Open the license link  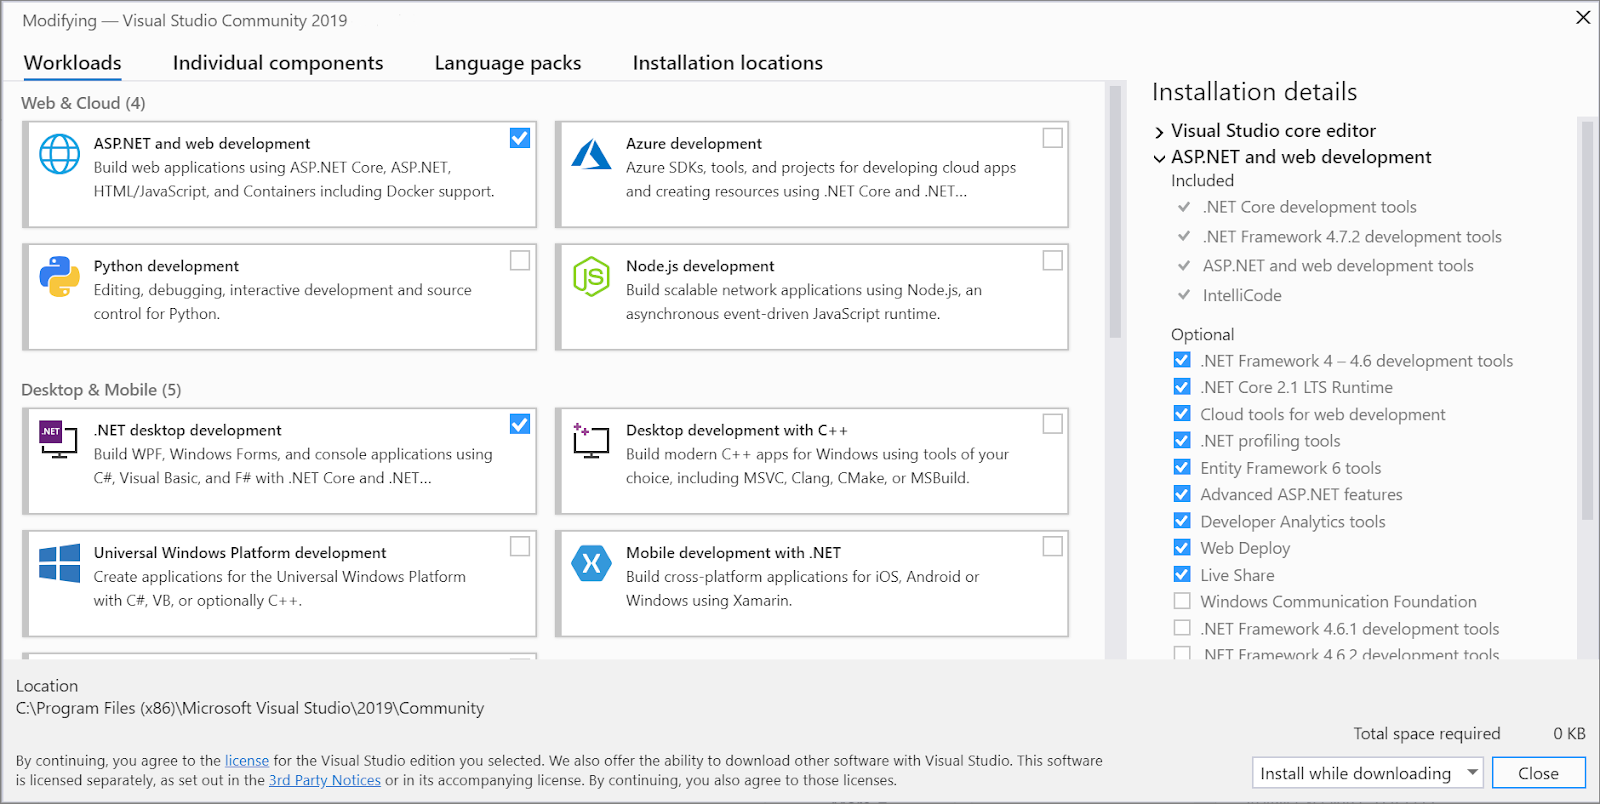coord(247,761)
